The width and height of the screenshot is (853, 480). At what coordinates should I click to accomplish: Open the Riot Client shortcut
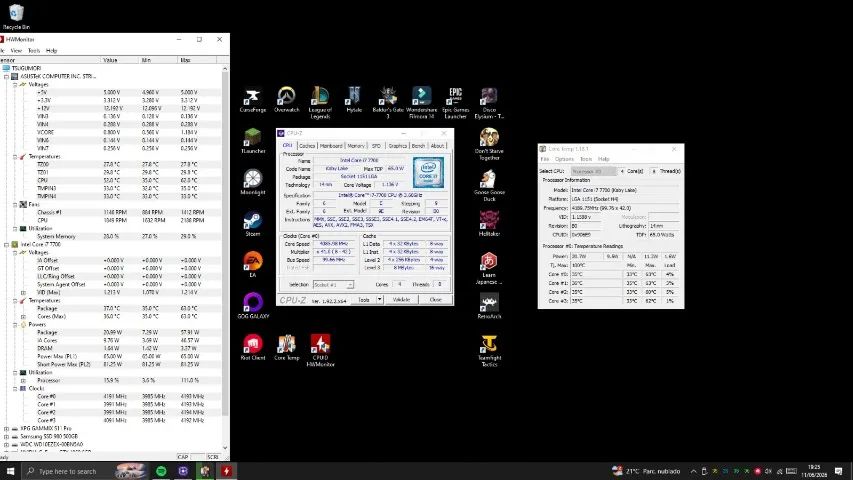252,347
